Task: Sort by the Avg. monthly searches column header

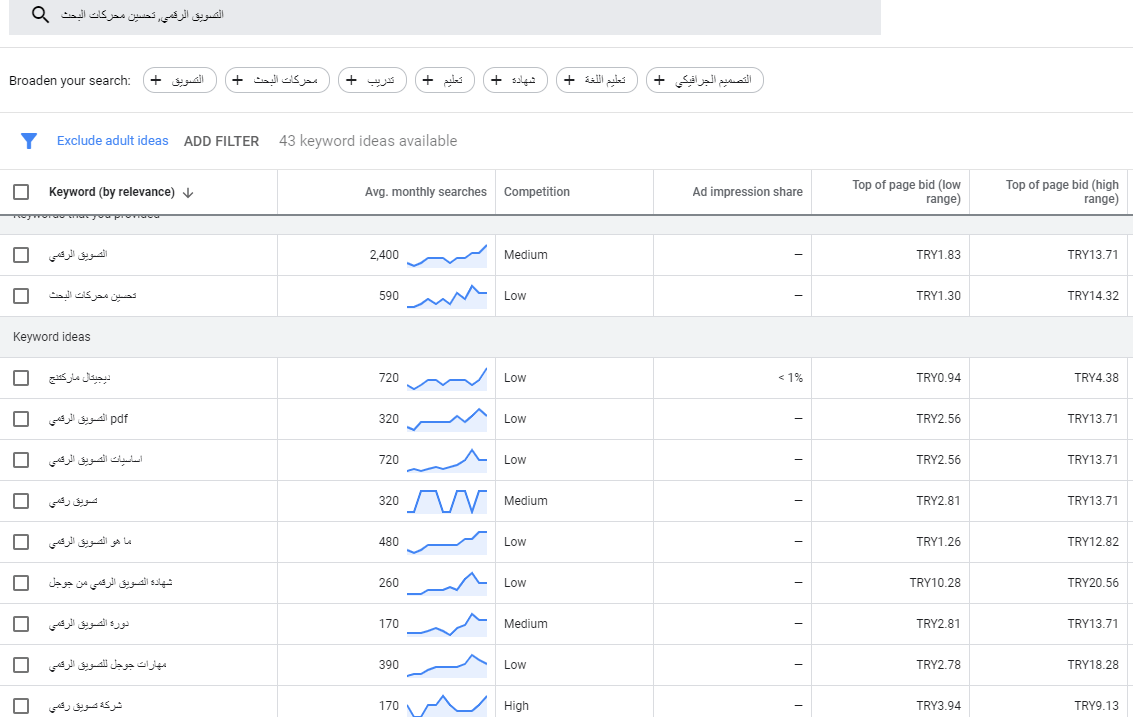Action: pos(426,192)
